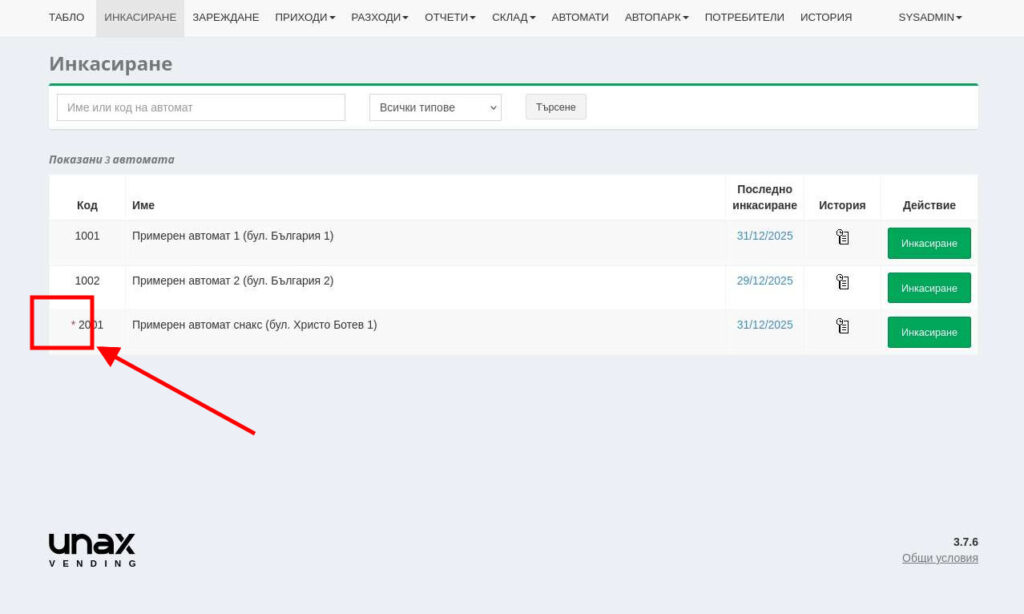Expand the ПРИХОДИ dropdown menu
The height and width of the screenshot is (614, 1024).
[x=305, y=18]
